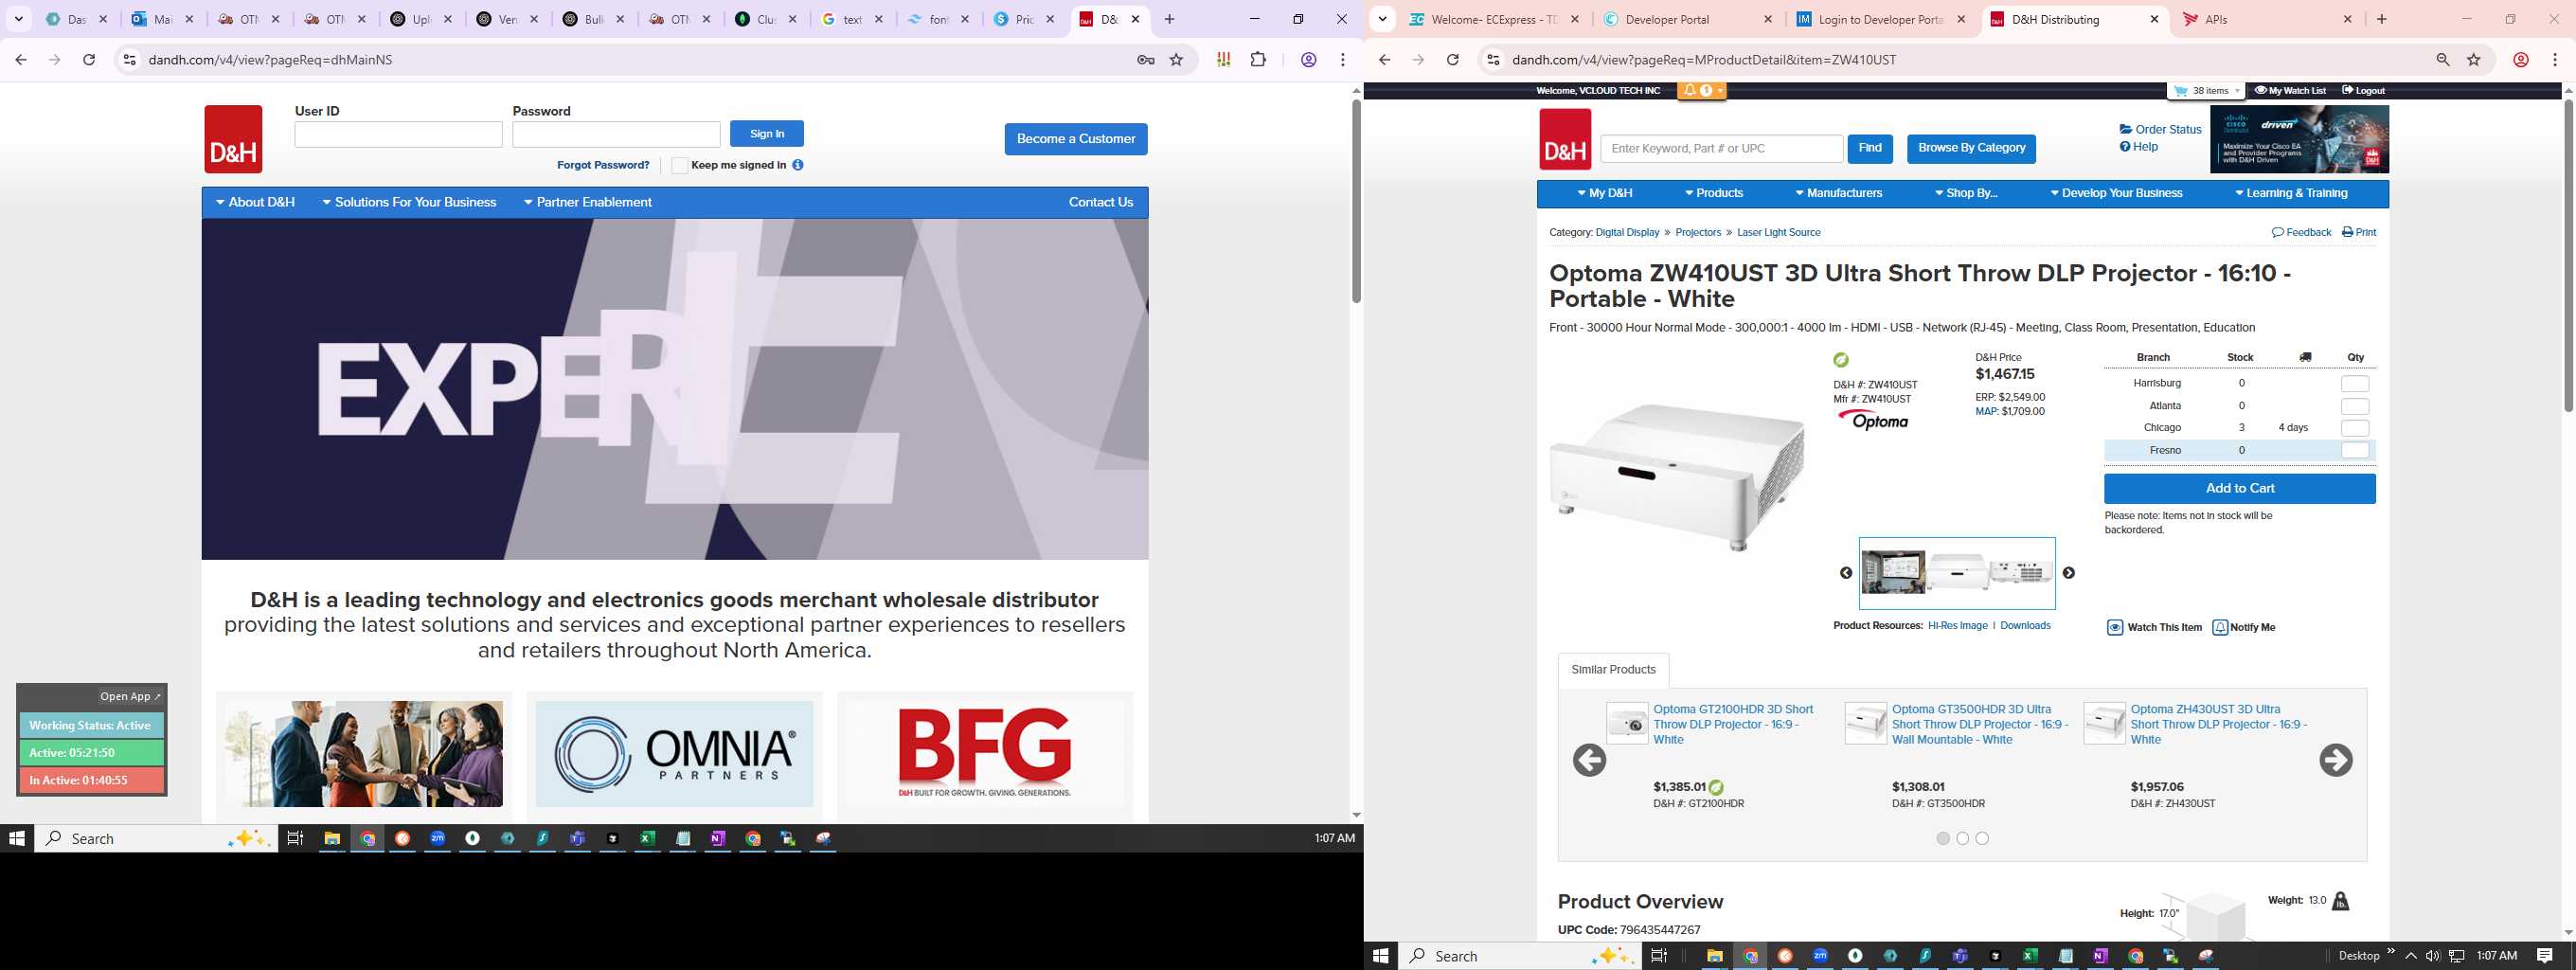Click the Projectors breadcrumb link
Image resolution: width=2576 pixels, height=970 pixels.
click(1698, 232)
